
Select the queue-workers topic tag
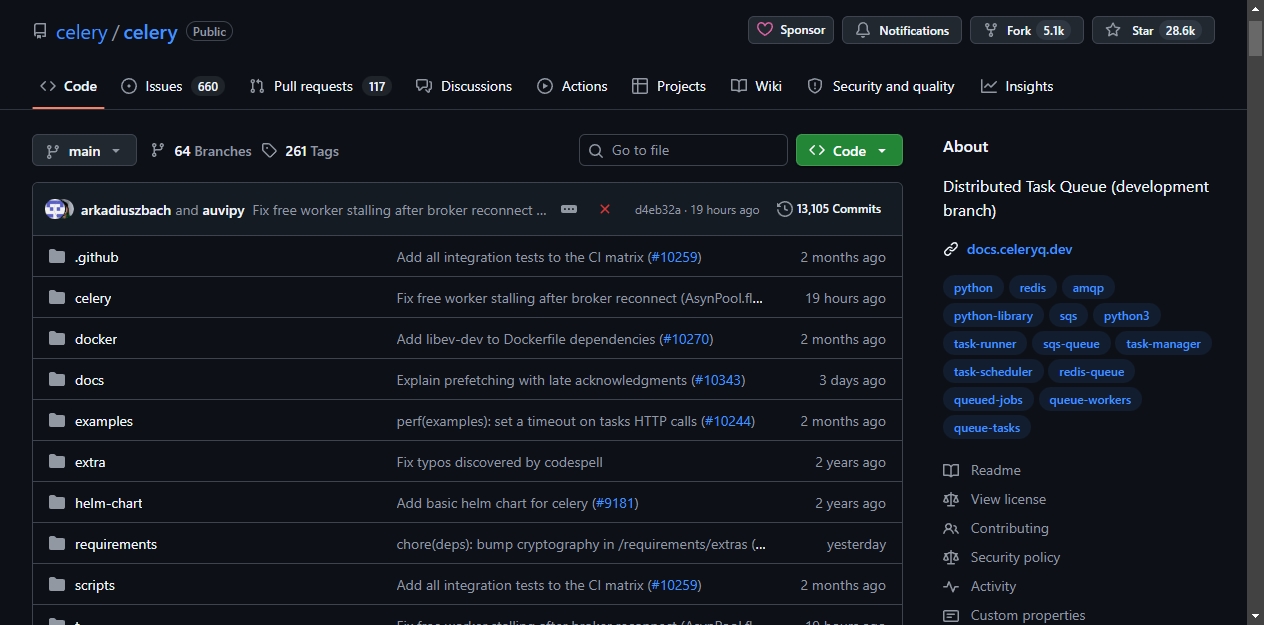(x=1090, y=400)
